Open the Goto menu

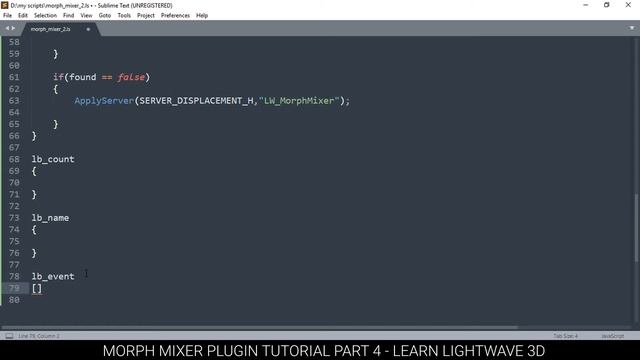(x=104, y=16)
